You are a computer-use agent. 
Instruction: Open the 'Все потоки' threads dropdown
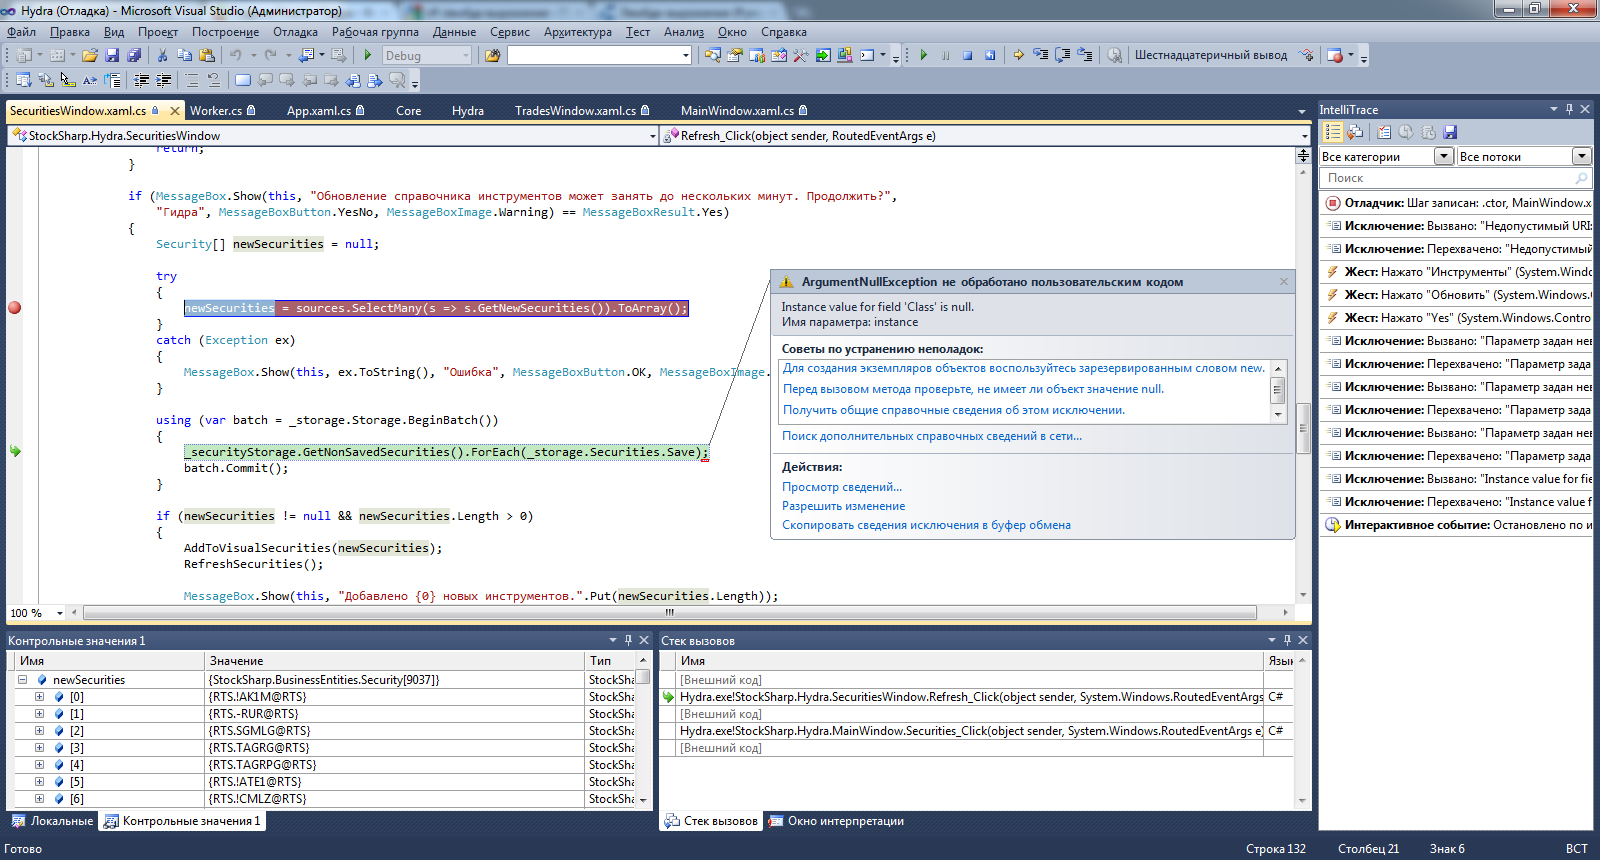click(1581, 156)
